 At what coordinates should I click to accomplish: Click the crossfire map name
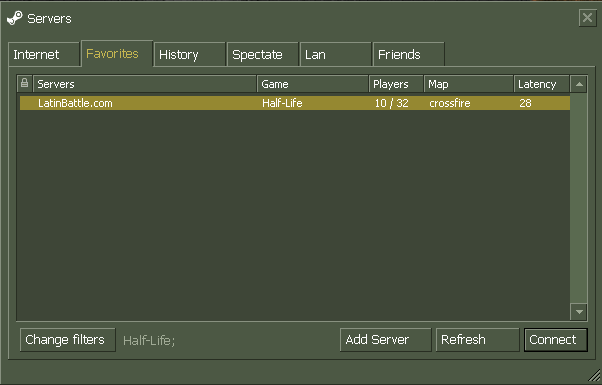click(450, 103)
